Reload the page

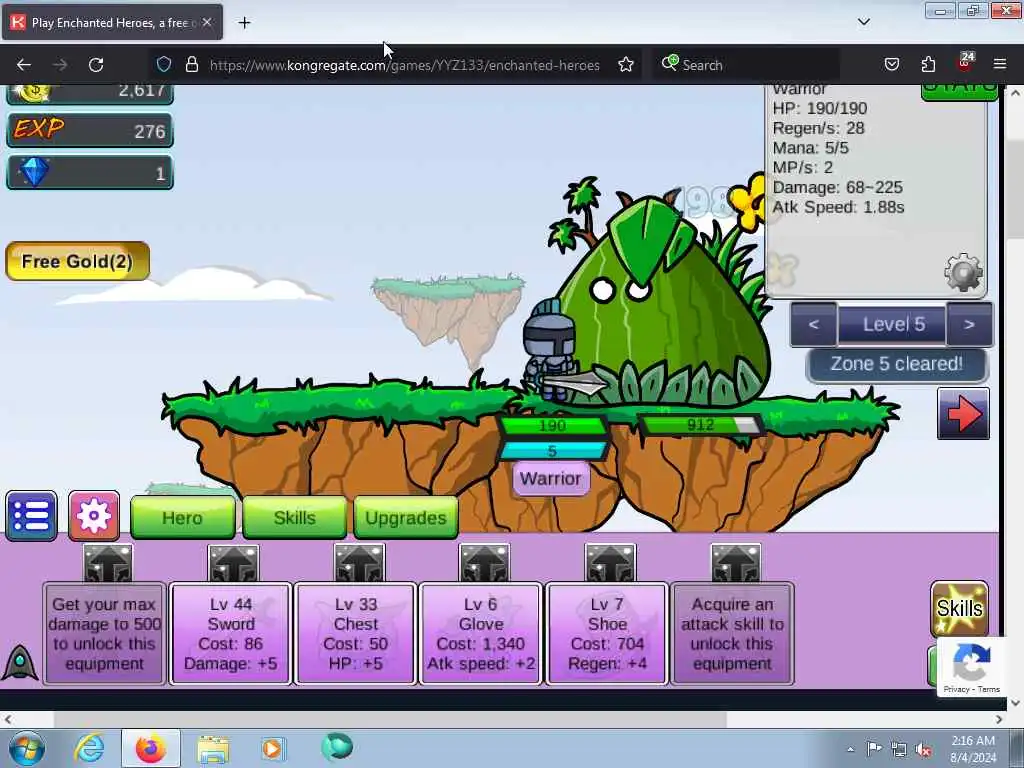pos(96,65)
